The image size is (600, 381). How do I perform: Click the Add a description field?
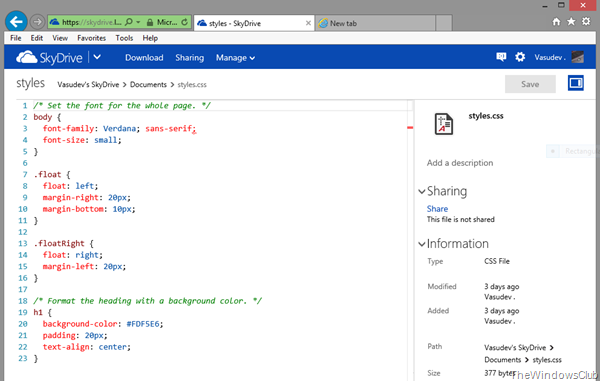460,163
